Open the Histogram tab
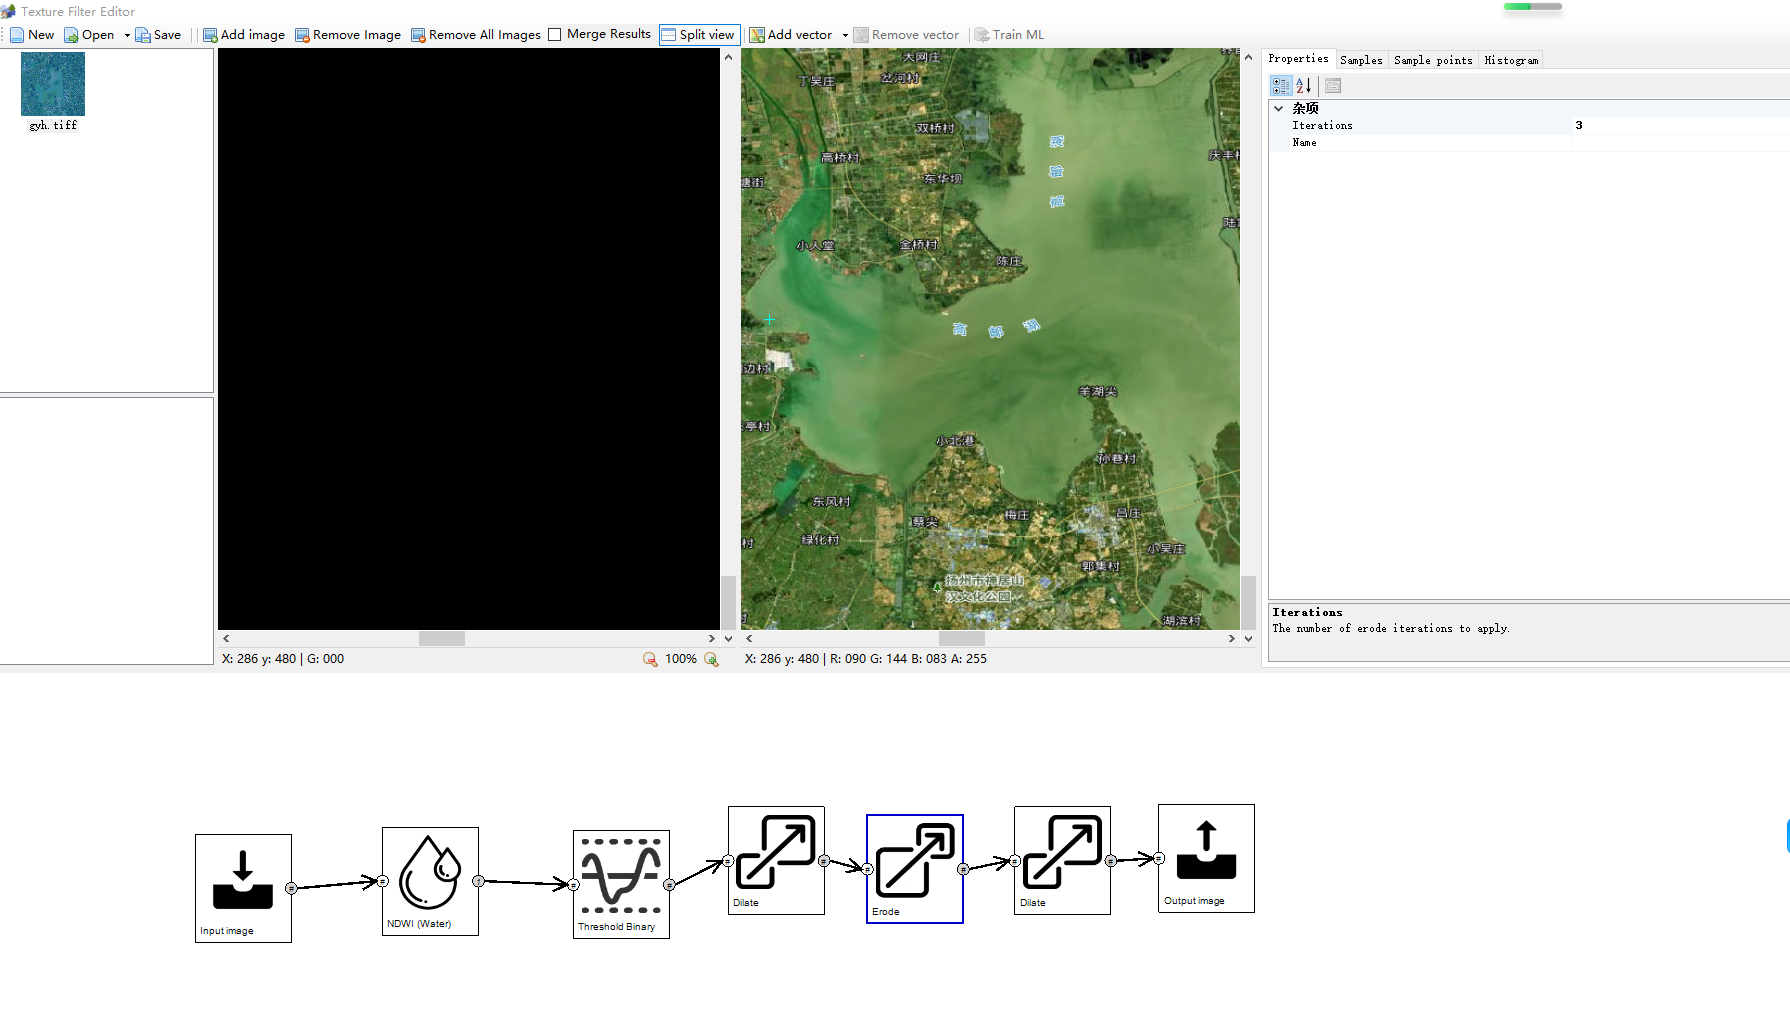Image resolution: width=1790 pixels, height=1017 pixels. pyautogui.click(x=1511, y=60)
